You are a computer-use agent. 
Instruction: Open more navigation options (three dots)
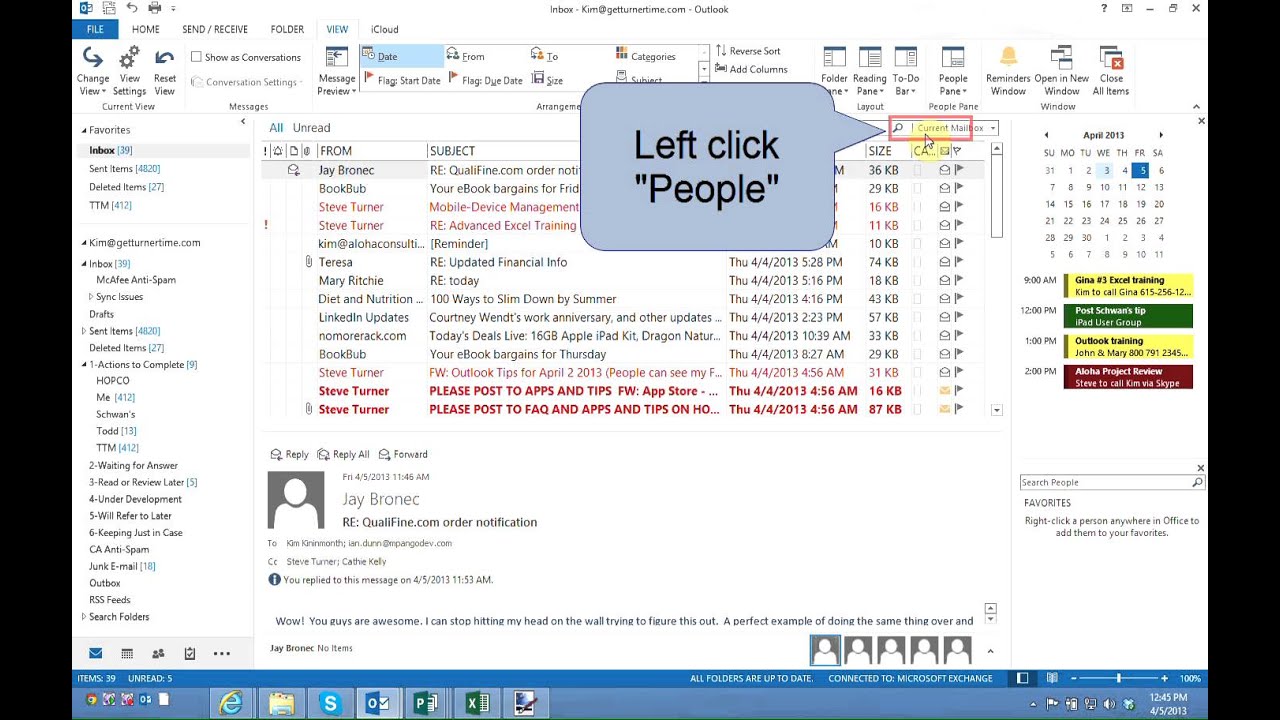coord(222,653)
